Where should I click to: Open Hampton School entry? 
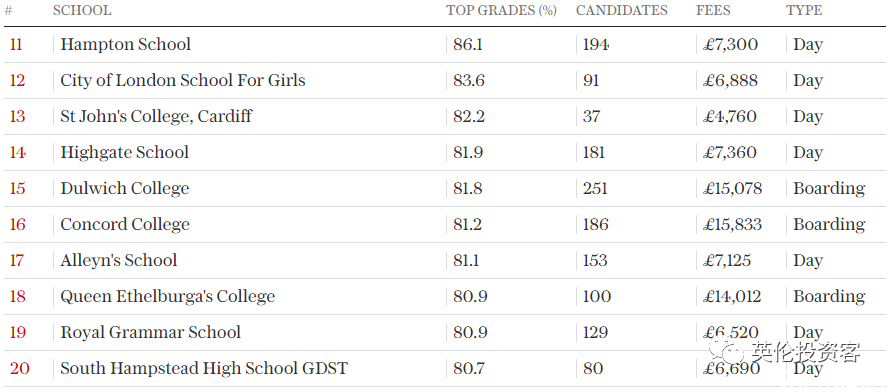coord(126,44)
